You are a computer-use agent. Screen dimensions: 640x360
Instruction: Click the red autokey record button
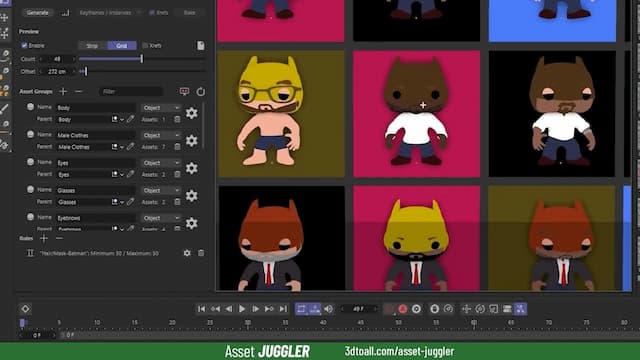(403, 309)
